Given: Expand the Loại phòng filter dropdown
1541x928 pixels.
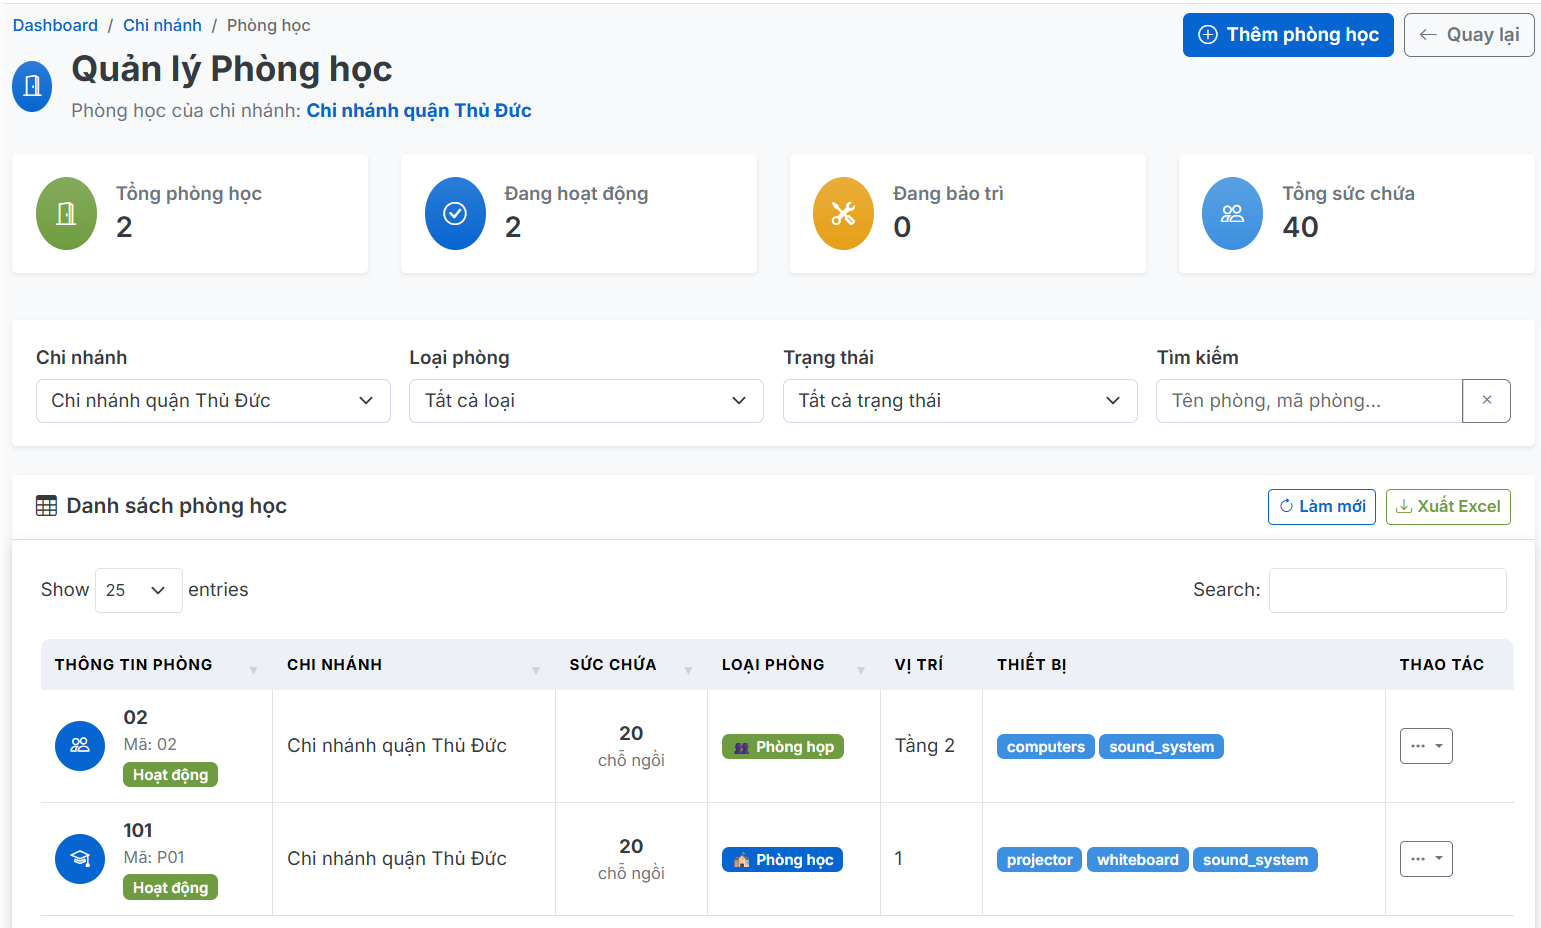Looking at the screenshot, I should click(x=586, y=401).
